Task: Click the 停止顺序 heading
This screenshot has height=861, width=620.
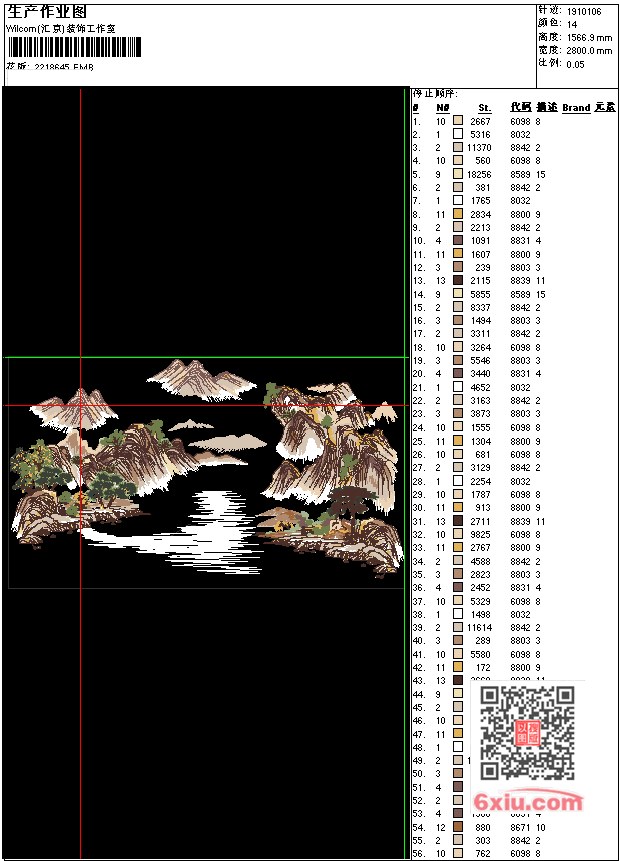Action: 434,93
